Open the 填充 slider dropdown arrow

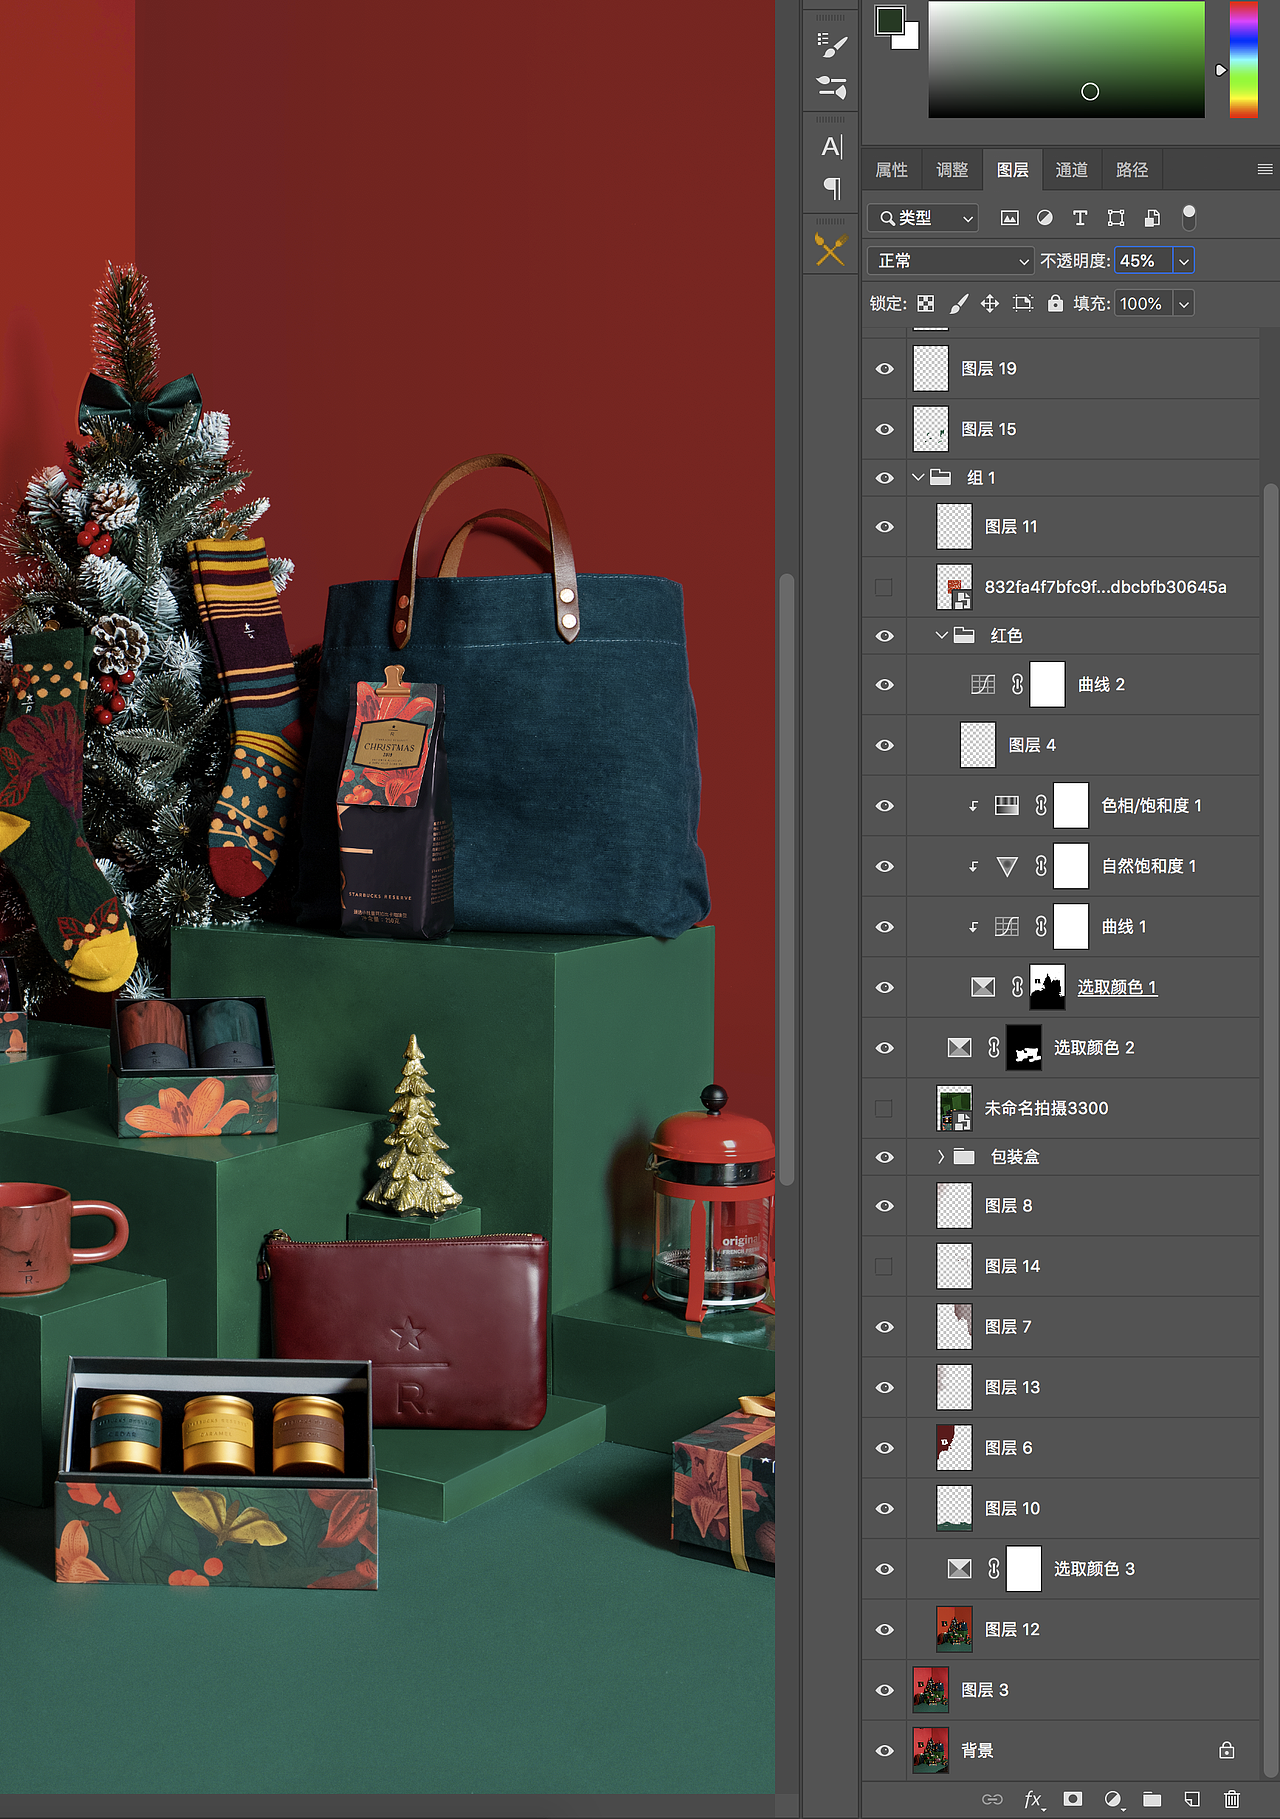point(1184,304)
